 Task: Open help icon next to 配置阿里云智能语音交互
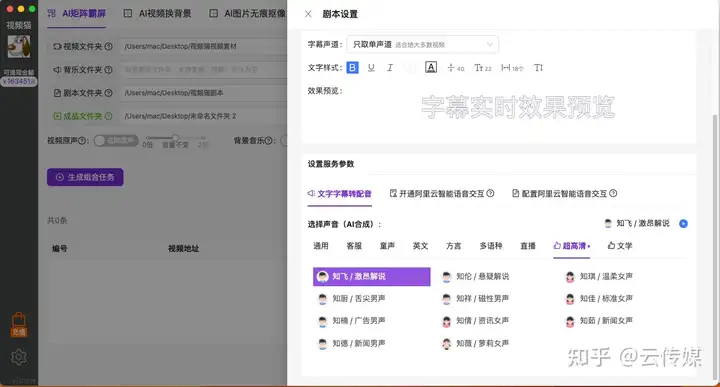(613, 194)
